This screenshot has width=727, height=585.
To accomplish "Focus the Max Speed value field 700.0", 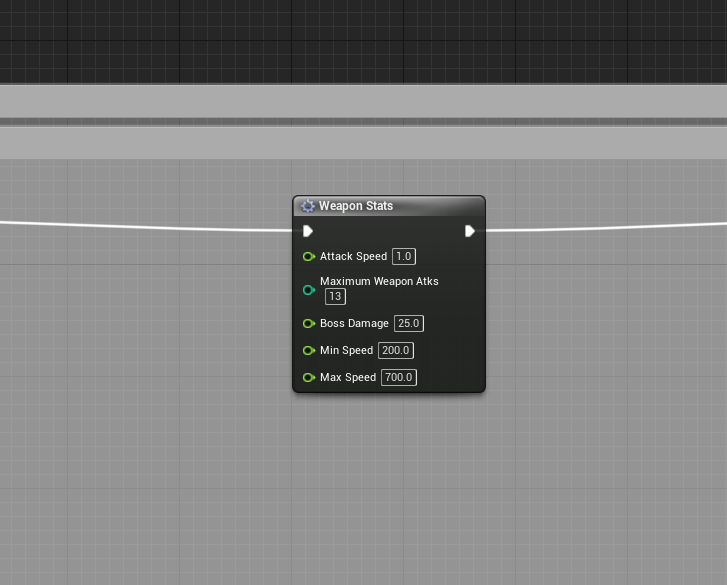I will 398,378.
